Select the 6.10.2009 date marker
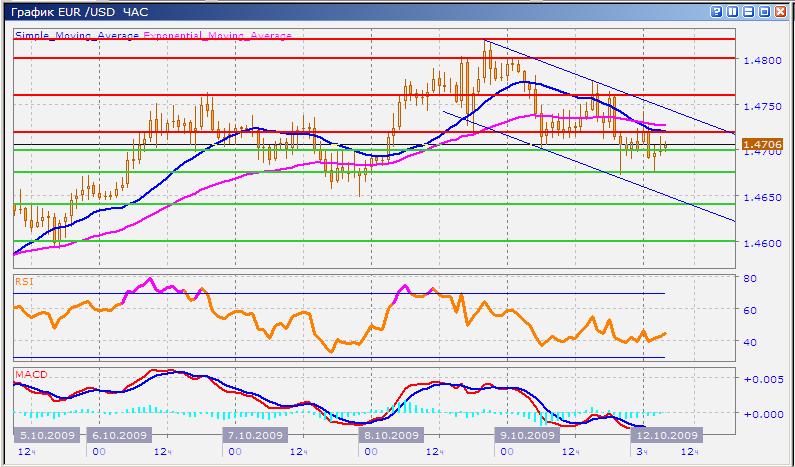Screen dimensions: 795x467 (x=120, y=435)
